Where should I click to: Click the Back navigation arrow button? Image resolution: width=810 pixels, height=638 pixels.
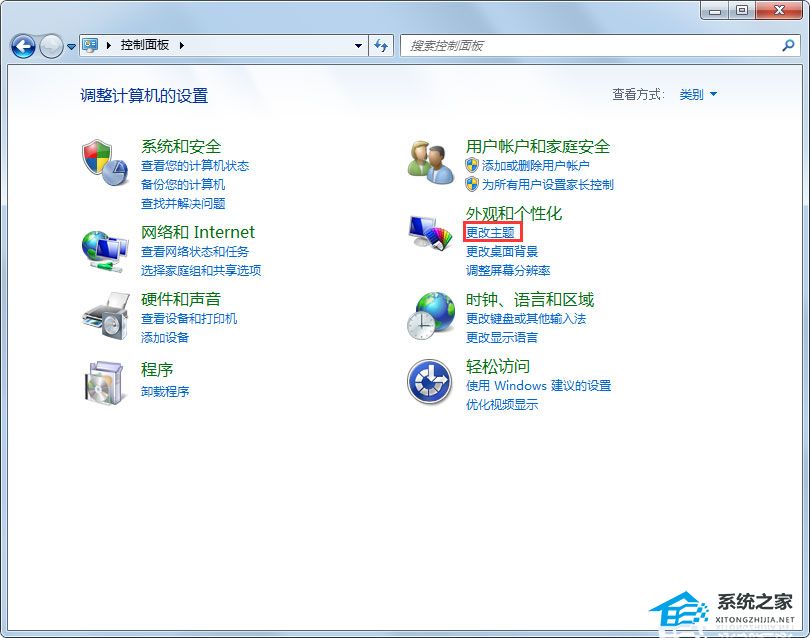point(23,46)
